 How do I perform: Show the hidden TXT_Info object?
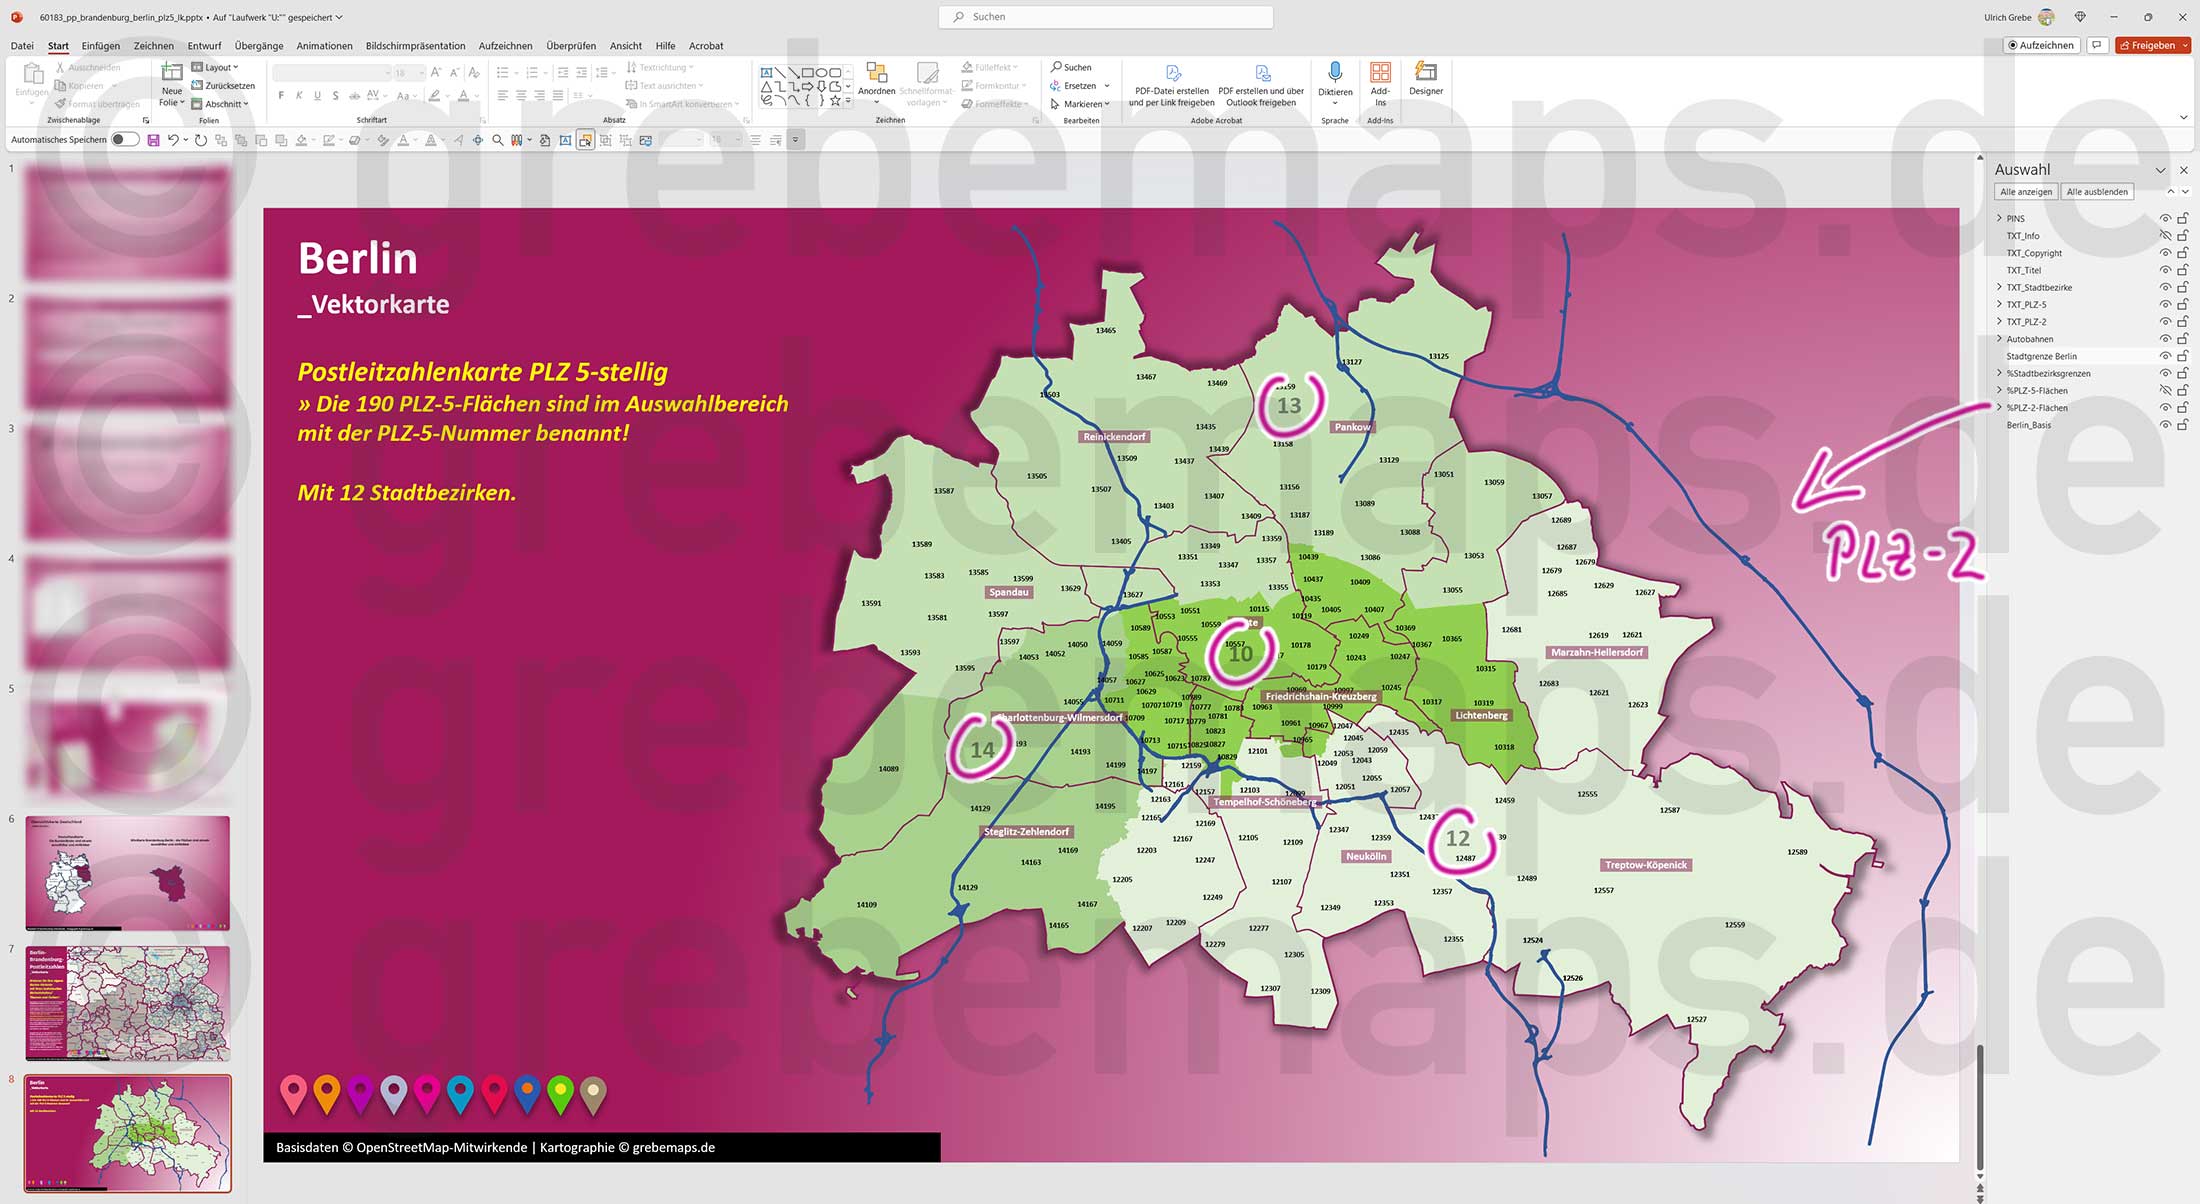click(x=2165, y=235)
